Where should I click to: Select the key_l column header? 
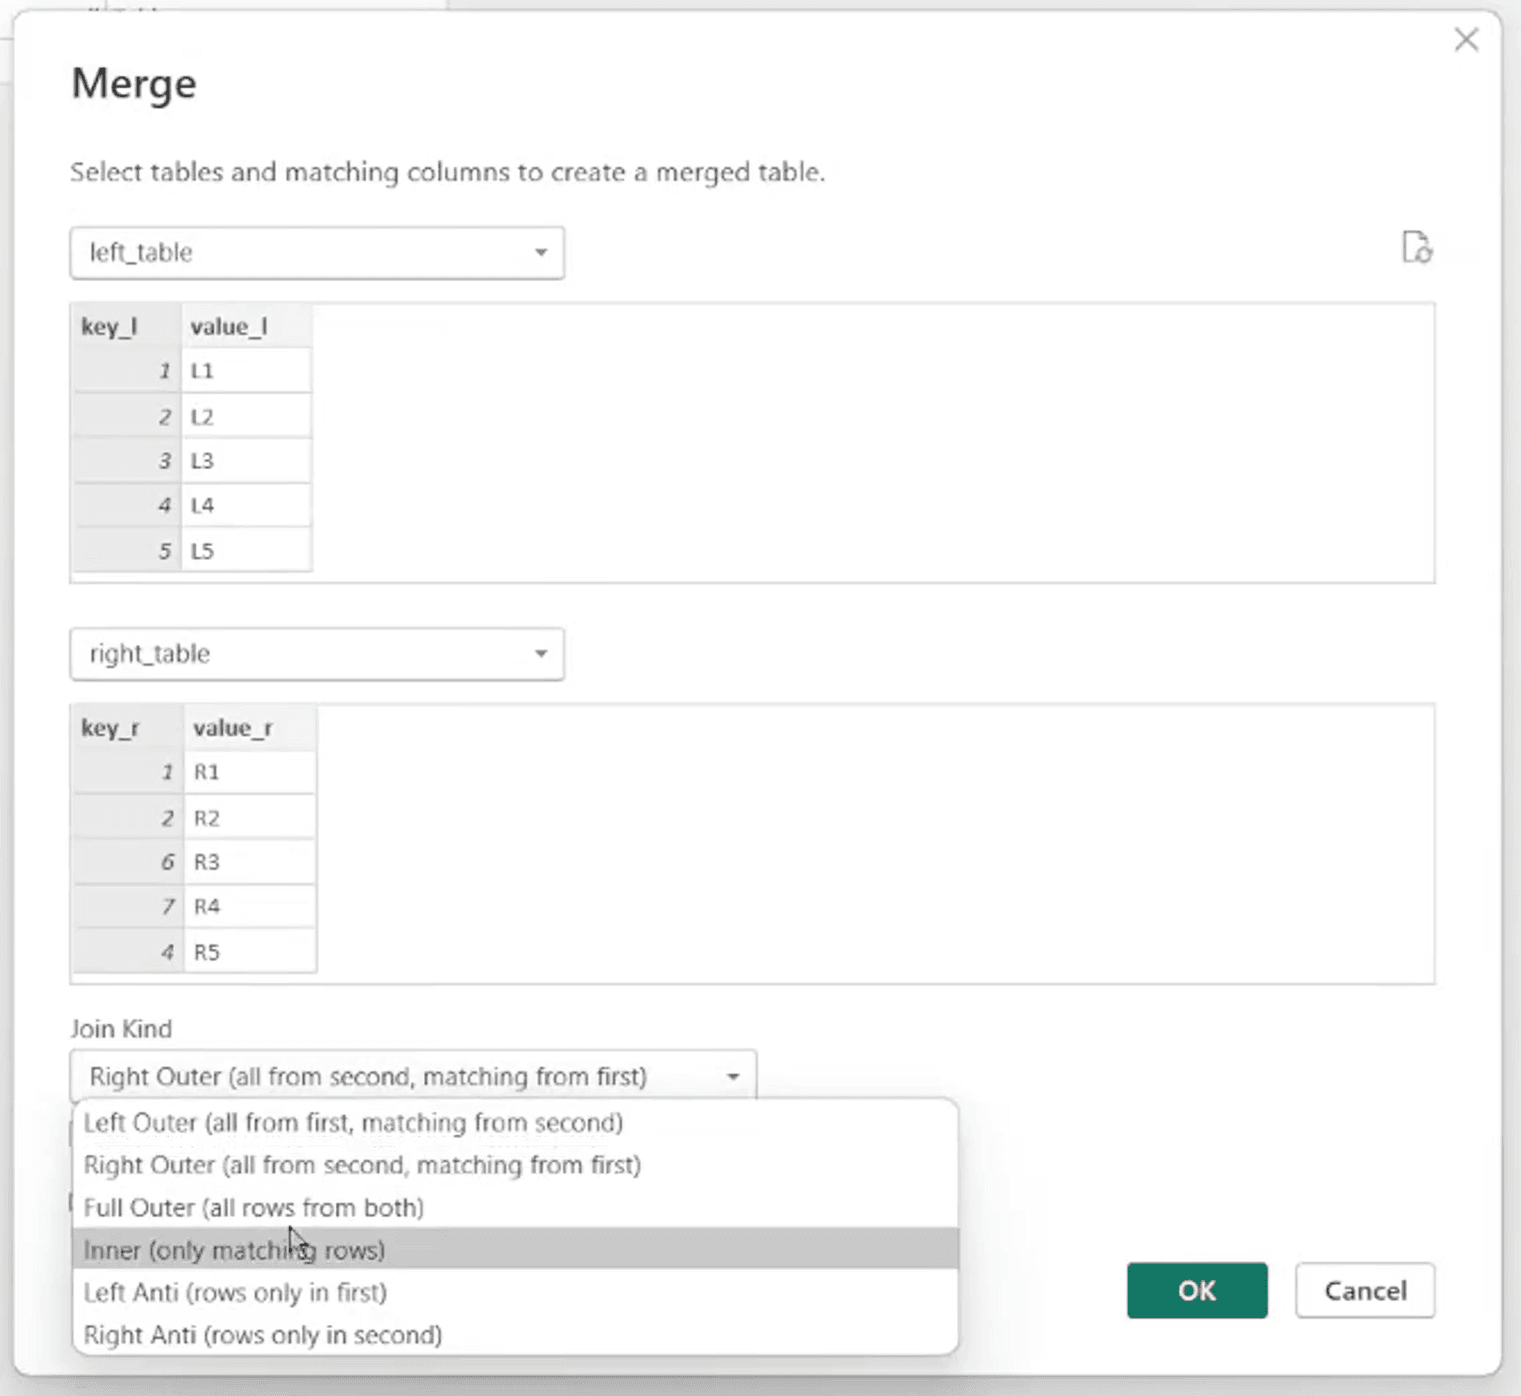[x=127, y=327]
